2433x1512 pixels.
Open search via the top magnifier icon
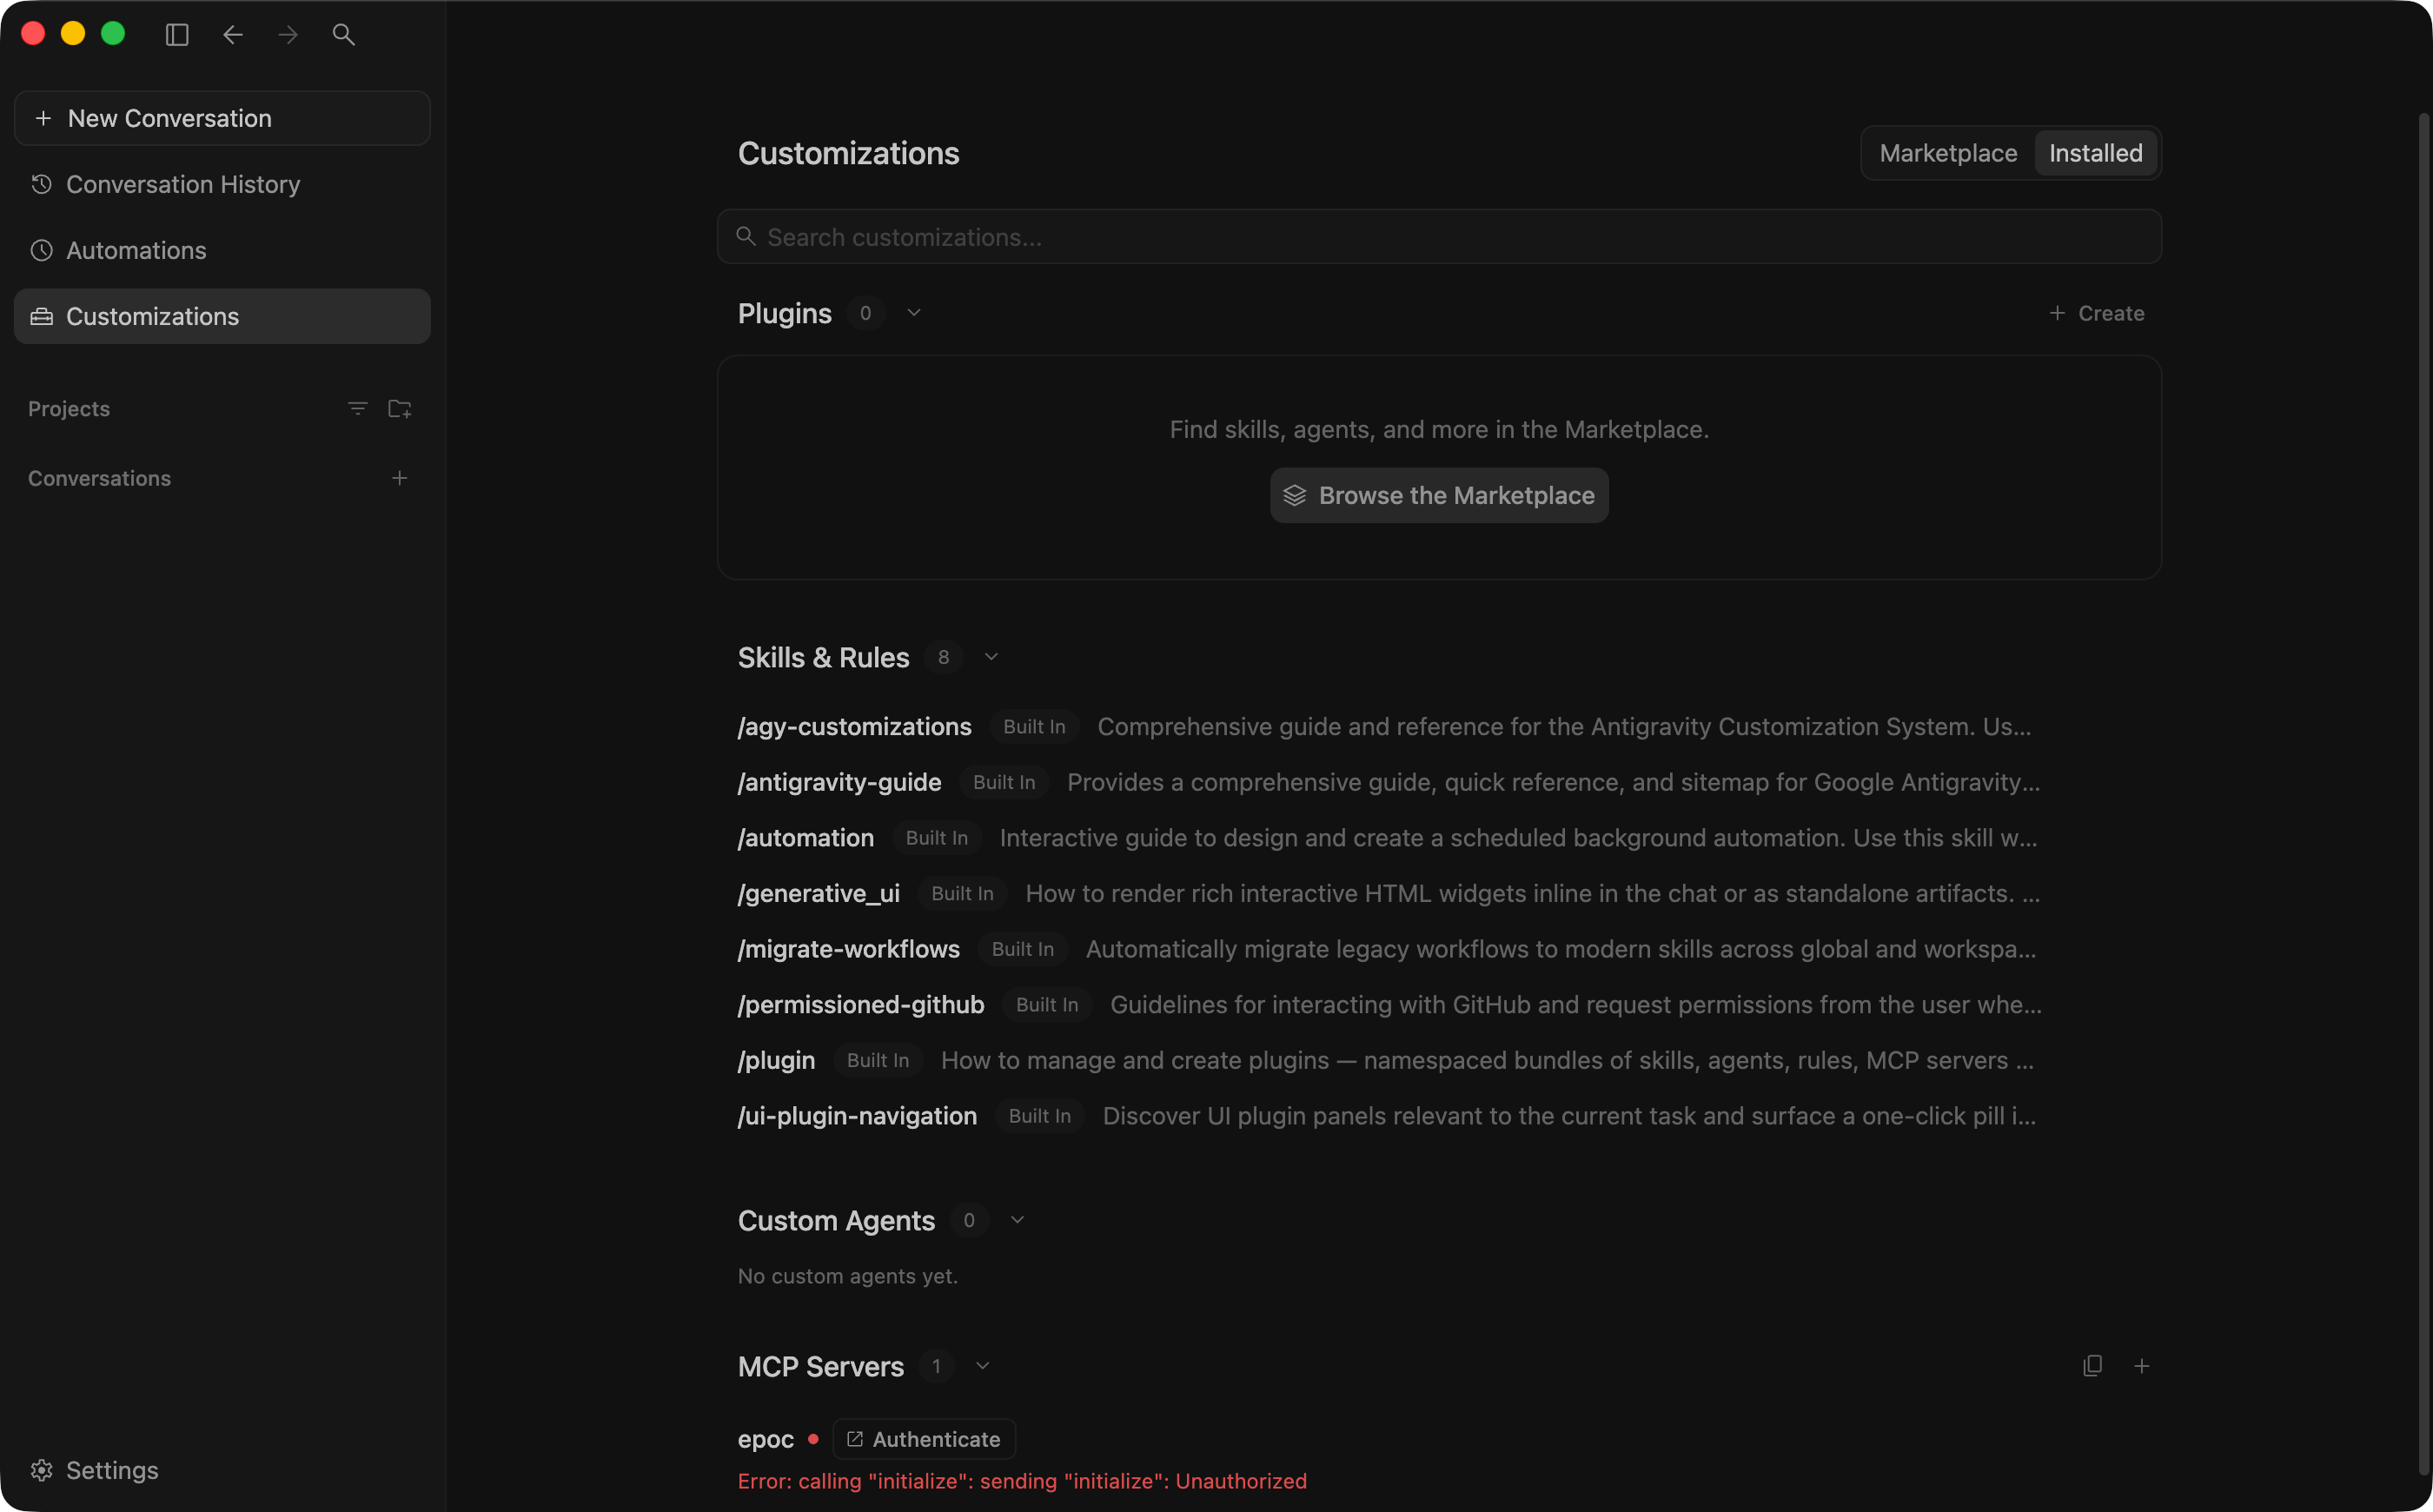coord(343,35)
